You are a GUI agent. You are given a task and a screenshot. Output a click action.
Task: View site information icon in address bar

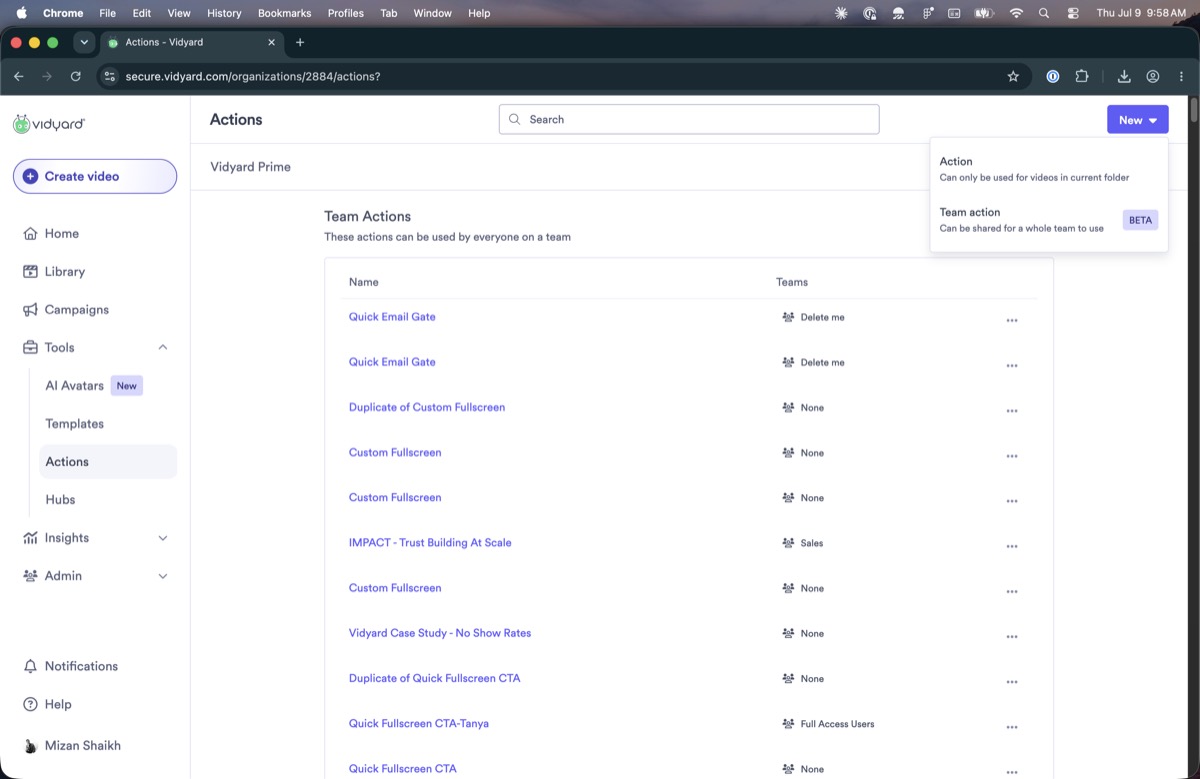109,76
